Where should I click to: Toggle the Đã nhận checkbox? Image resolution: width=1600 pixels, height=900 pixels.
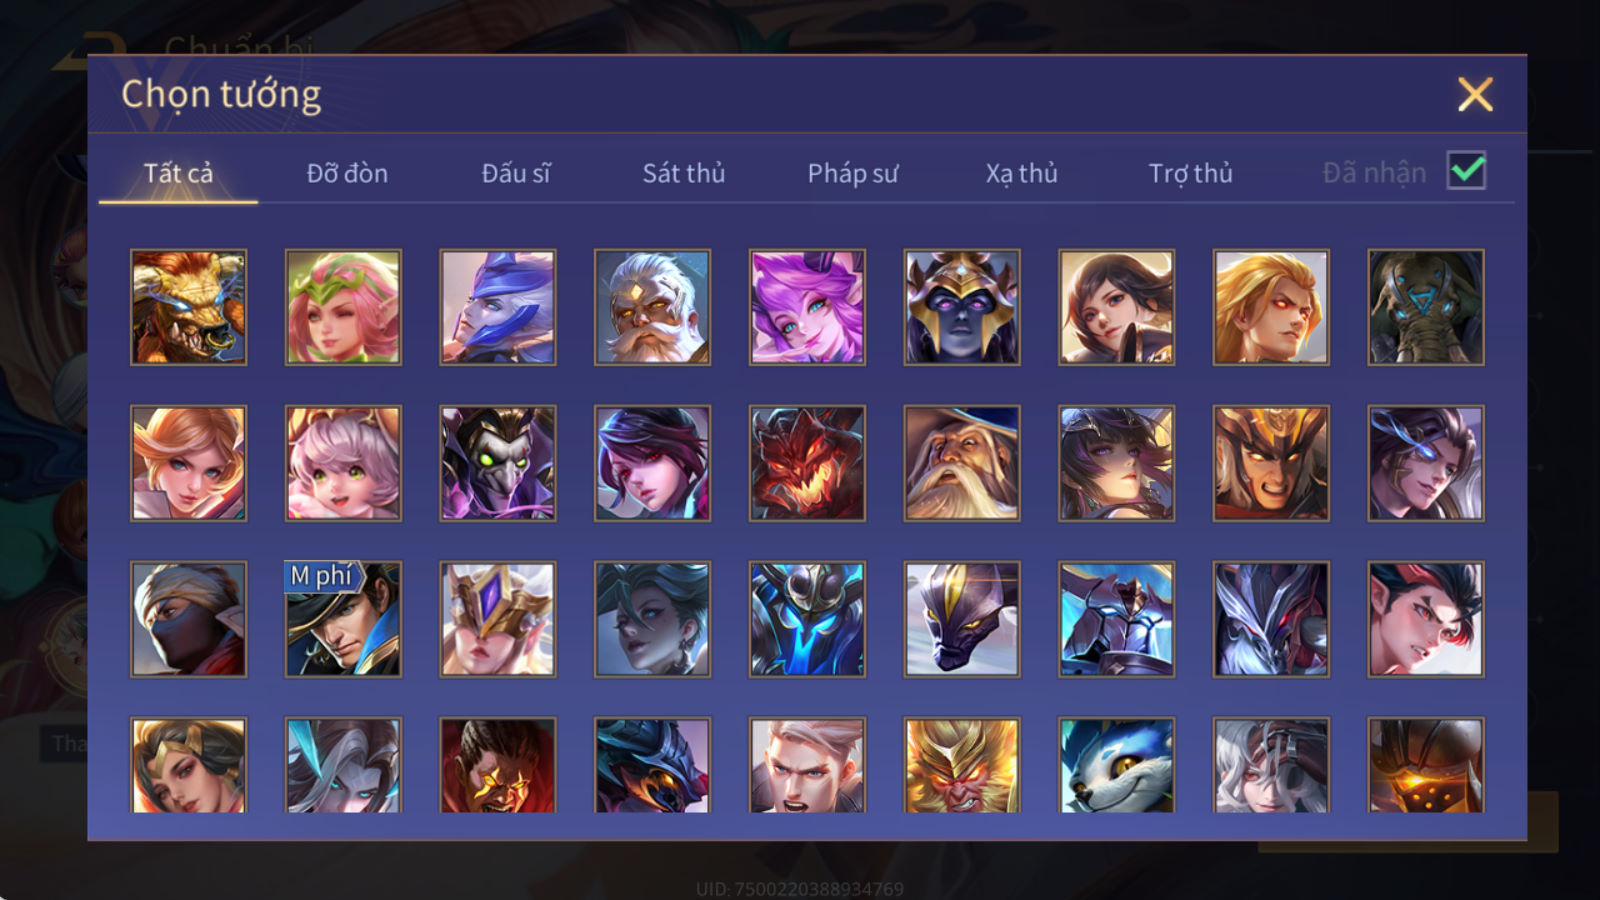(x=1467, y=171)
